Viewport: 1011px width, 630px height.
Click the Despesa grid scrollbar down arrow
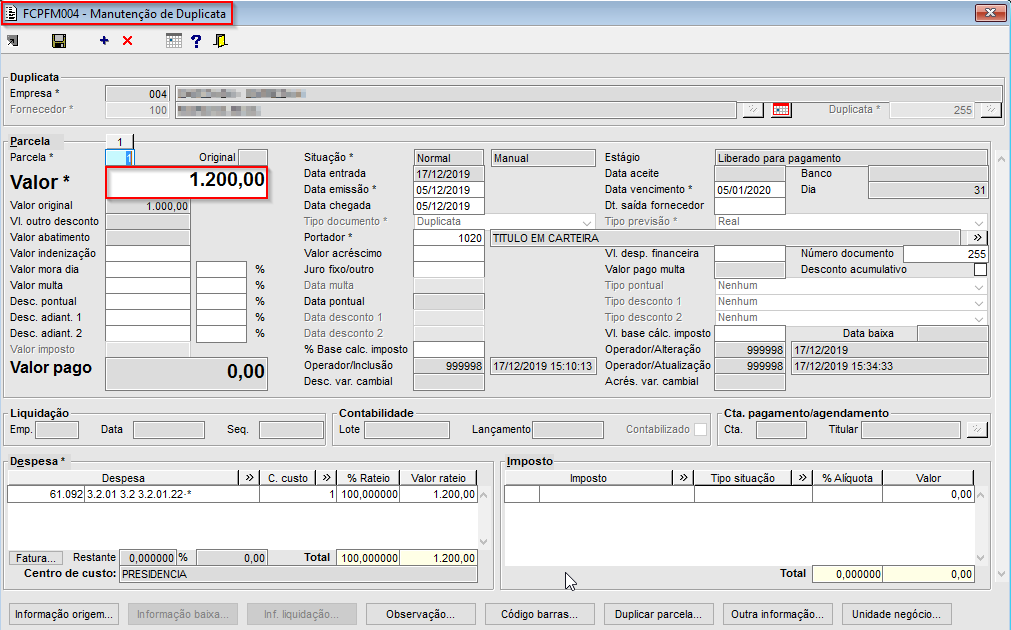pyautogui.click(x=484, y=542)
